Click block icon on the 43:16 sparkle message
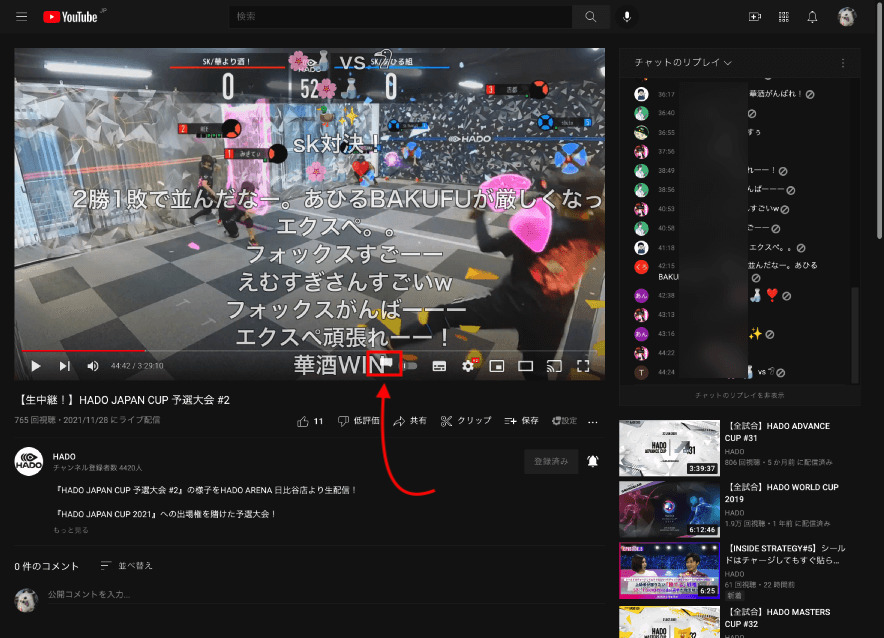 coord(770,335)
